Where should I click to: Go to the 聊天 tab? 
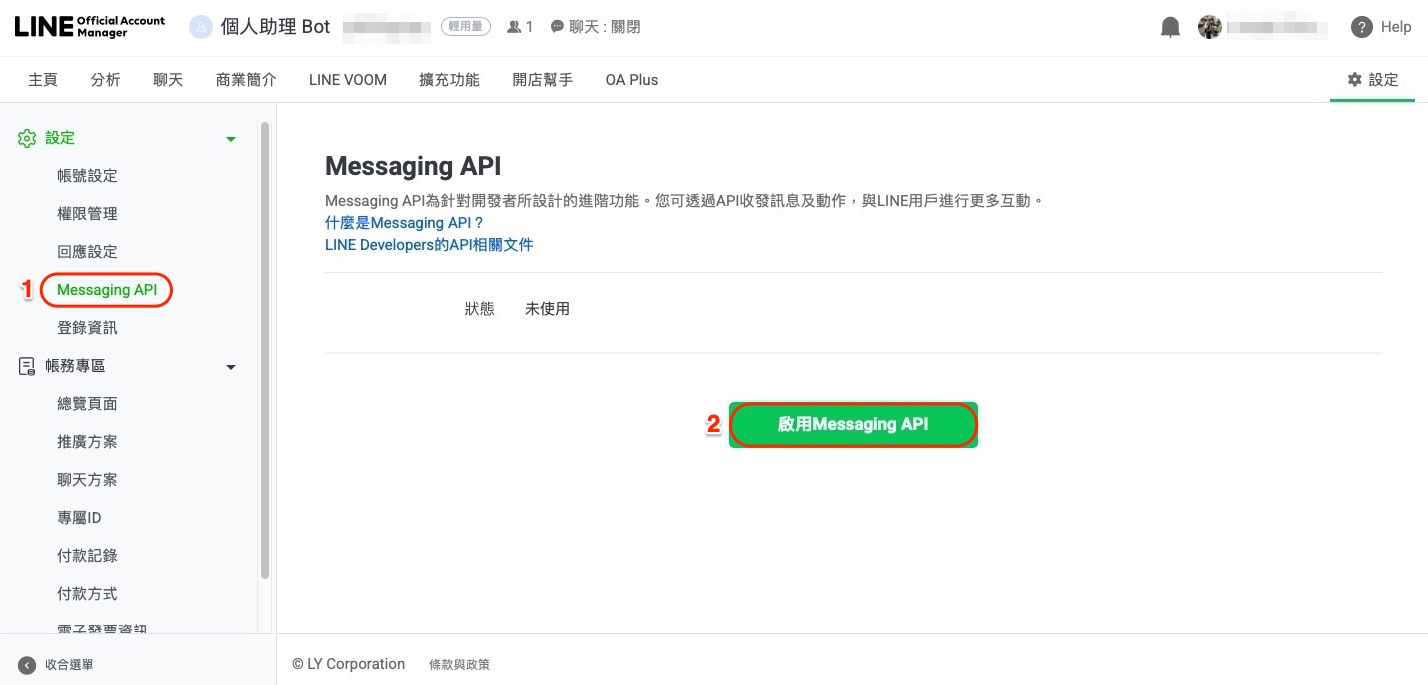click(168, 80)
